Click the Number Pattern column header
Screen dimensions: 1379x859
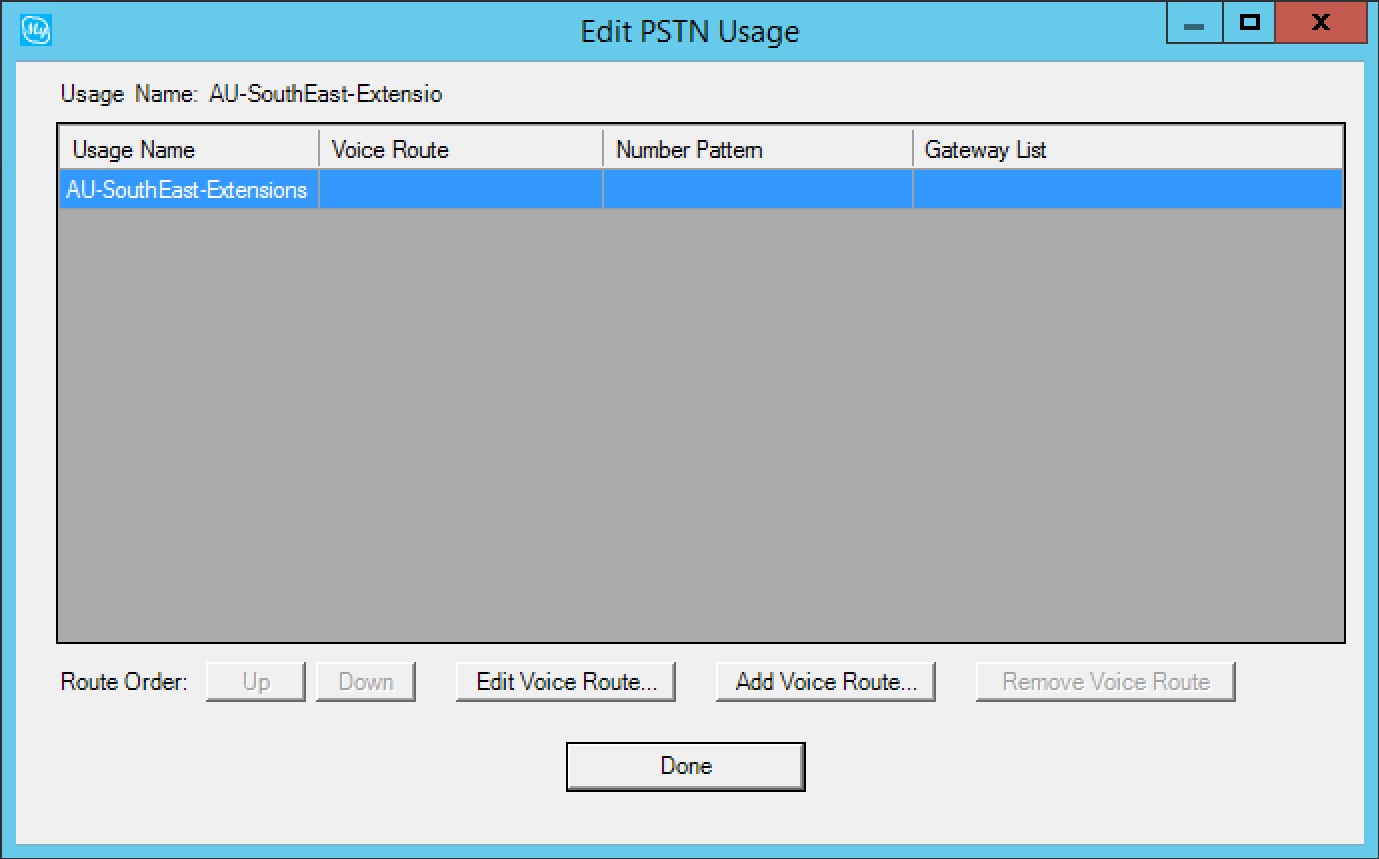tap(758, 150)
